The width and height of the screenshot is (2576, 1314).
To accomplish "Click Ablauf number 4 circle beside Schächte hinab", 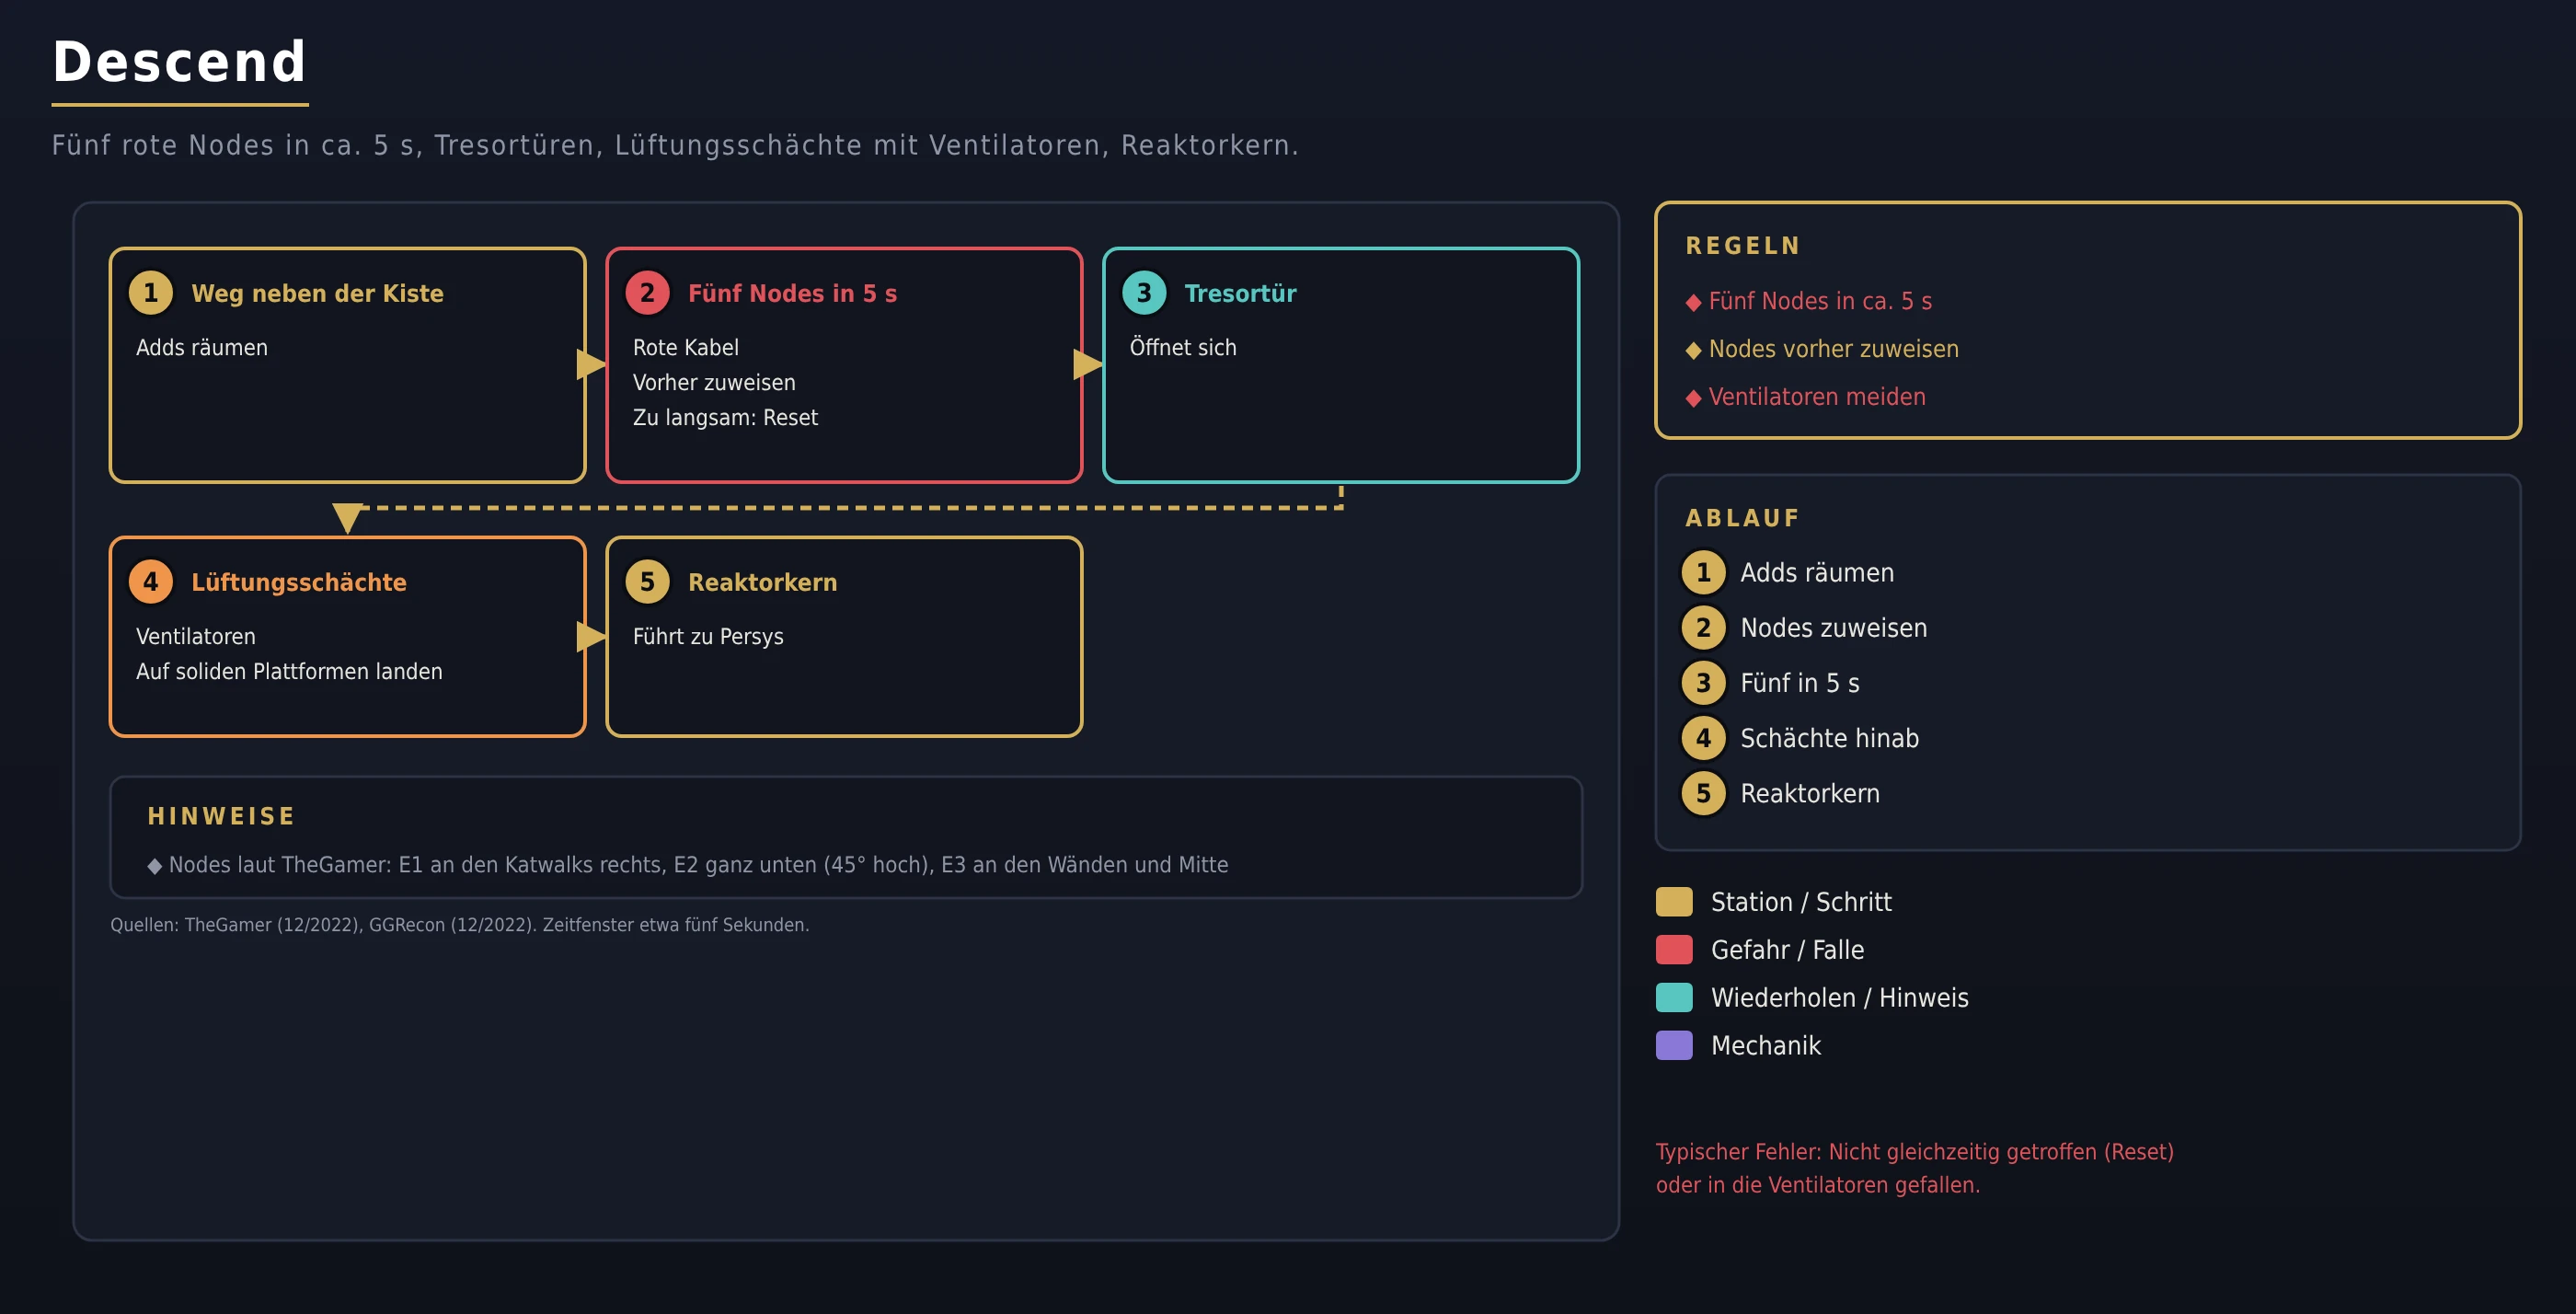I will [x=1703, y=739].
